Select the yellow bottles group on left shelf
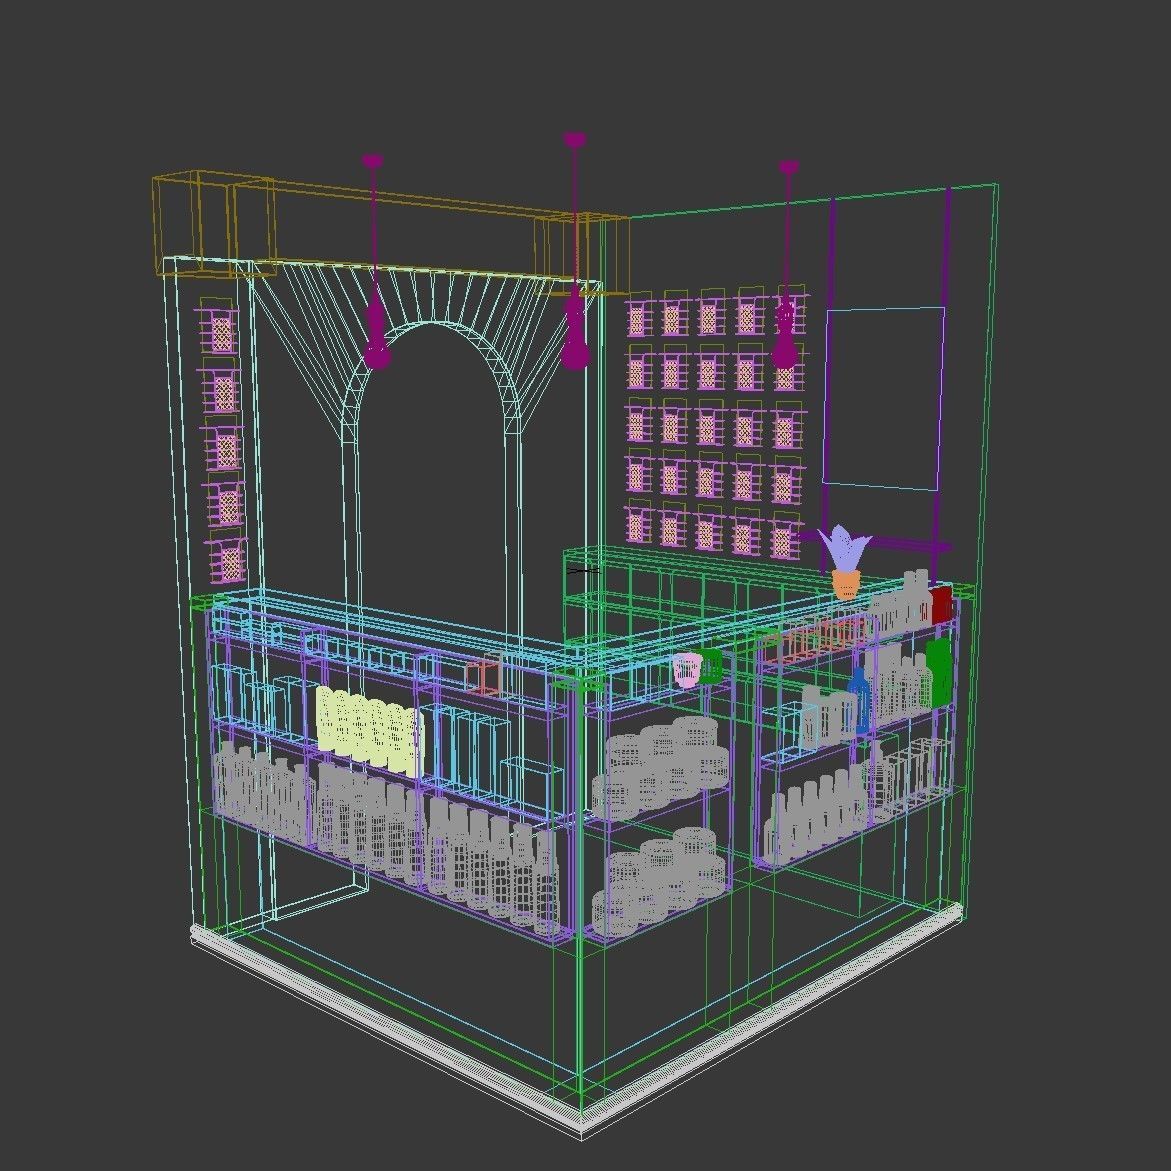This screenshot has width=1171, height=1171. coord(369,731)
